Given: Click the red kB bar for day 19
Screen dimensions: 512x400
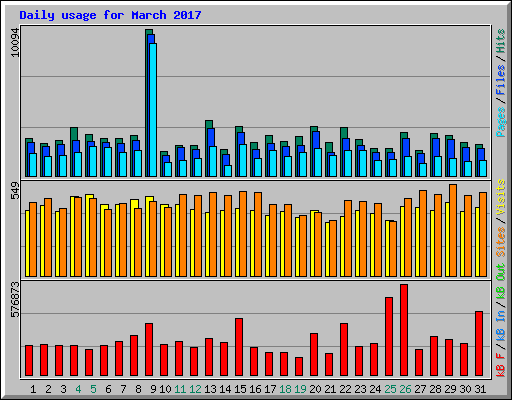Looking at the screenshot, I should 299,367.
